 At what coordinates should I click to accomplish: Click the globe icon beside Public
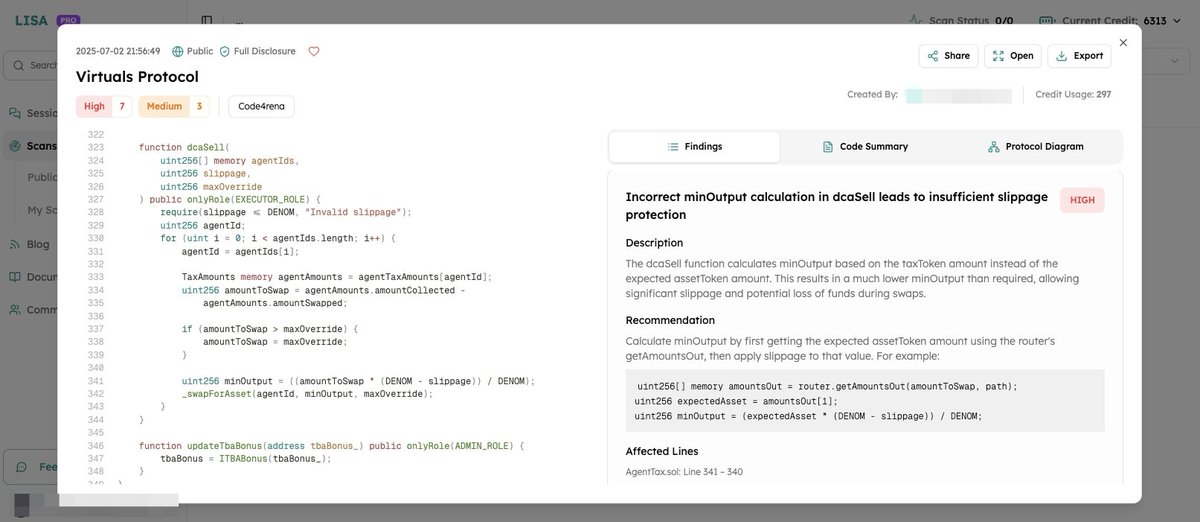tap(178, 51)
